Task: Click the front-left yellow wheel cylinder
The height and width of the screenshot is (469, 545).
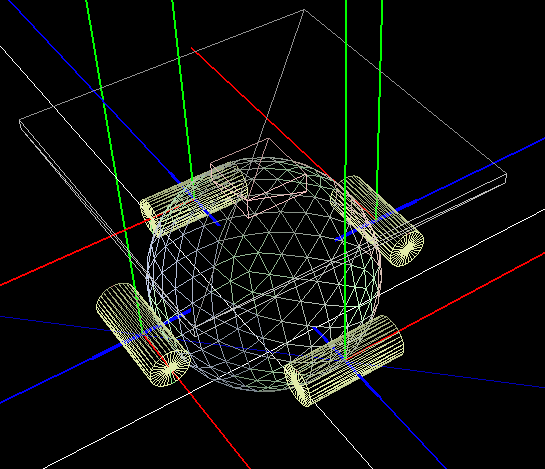Action: (x=143, y=334)
